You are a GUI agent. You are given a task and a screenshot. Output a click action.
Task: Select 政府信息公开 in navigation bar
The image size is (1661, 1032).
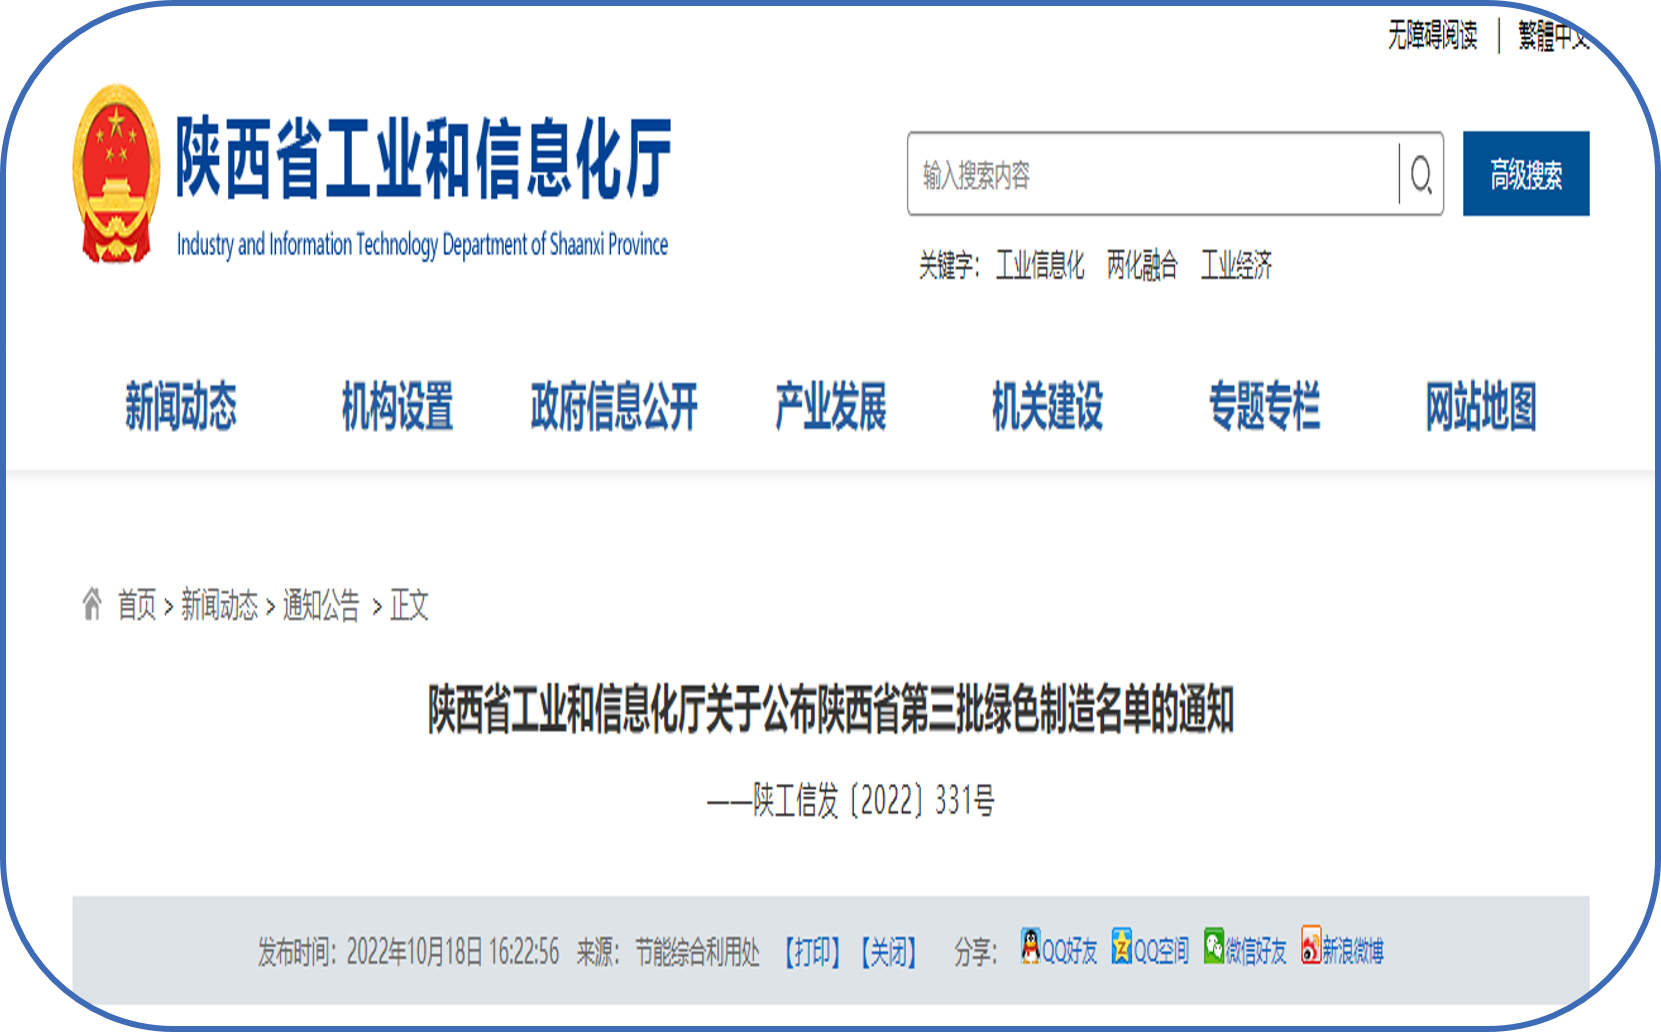click(x=614, y=406)
